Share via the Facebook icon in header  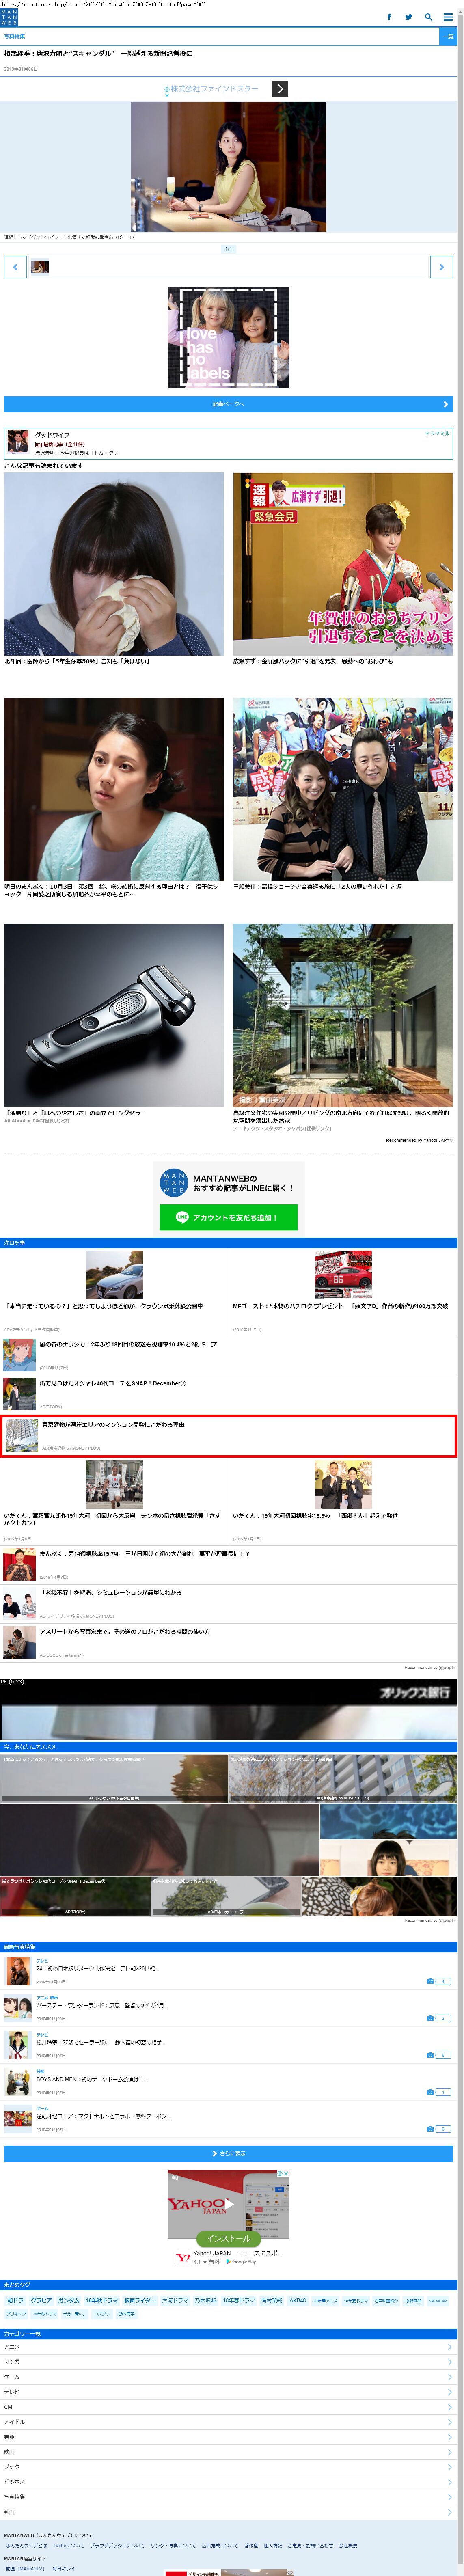(389, 17)
